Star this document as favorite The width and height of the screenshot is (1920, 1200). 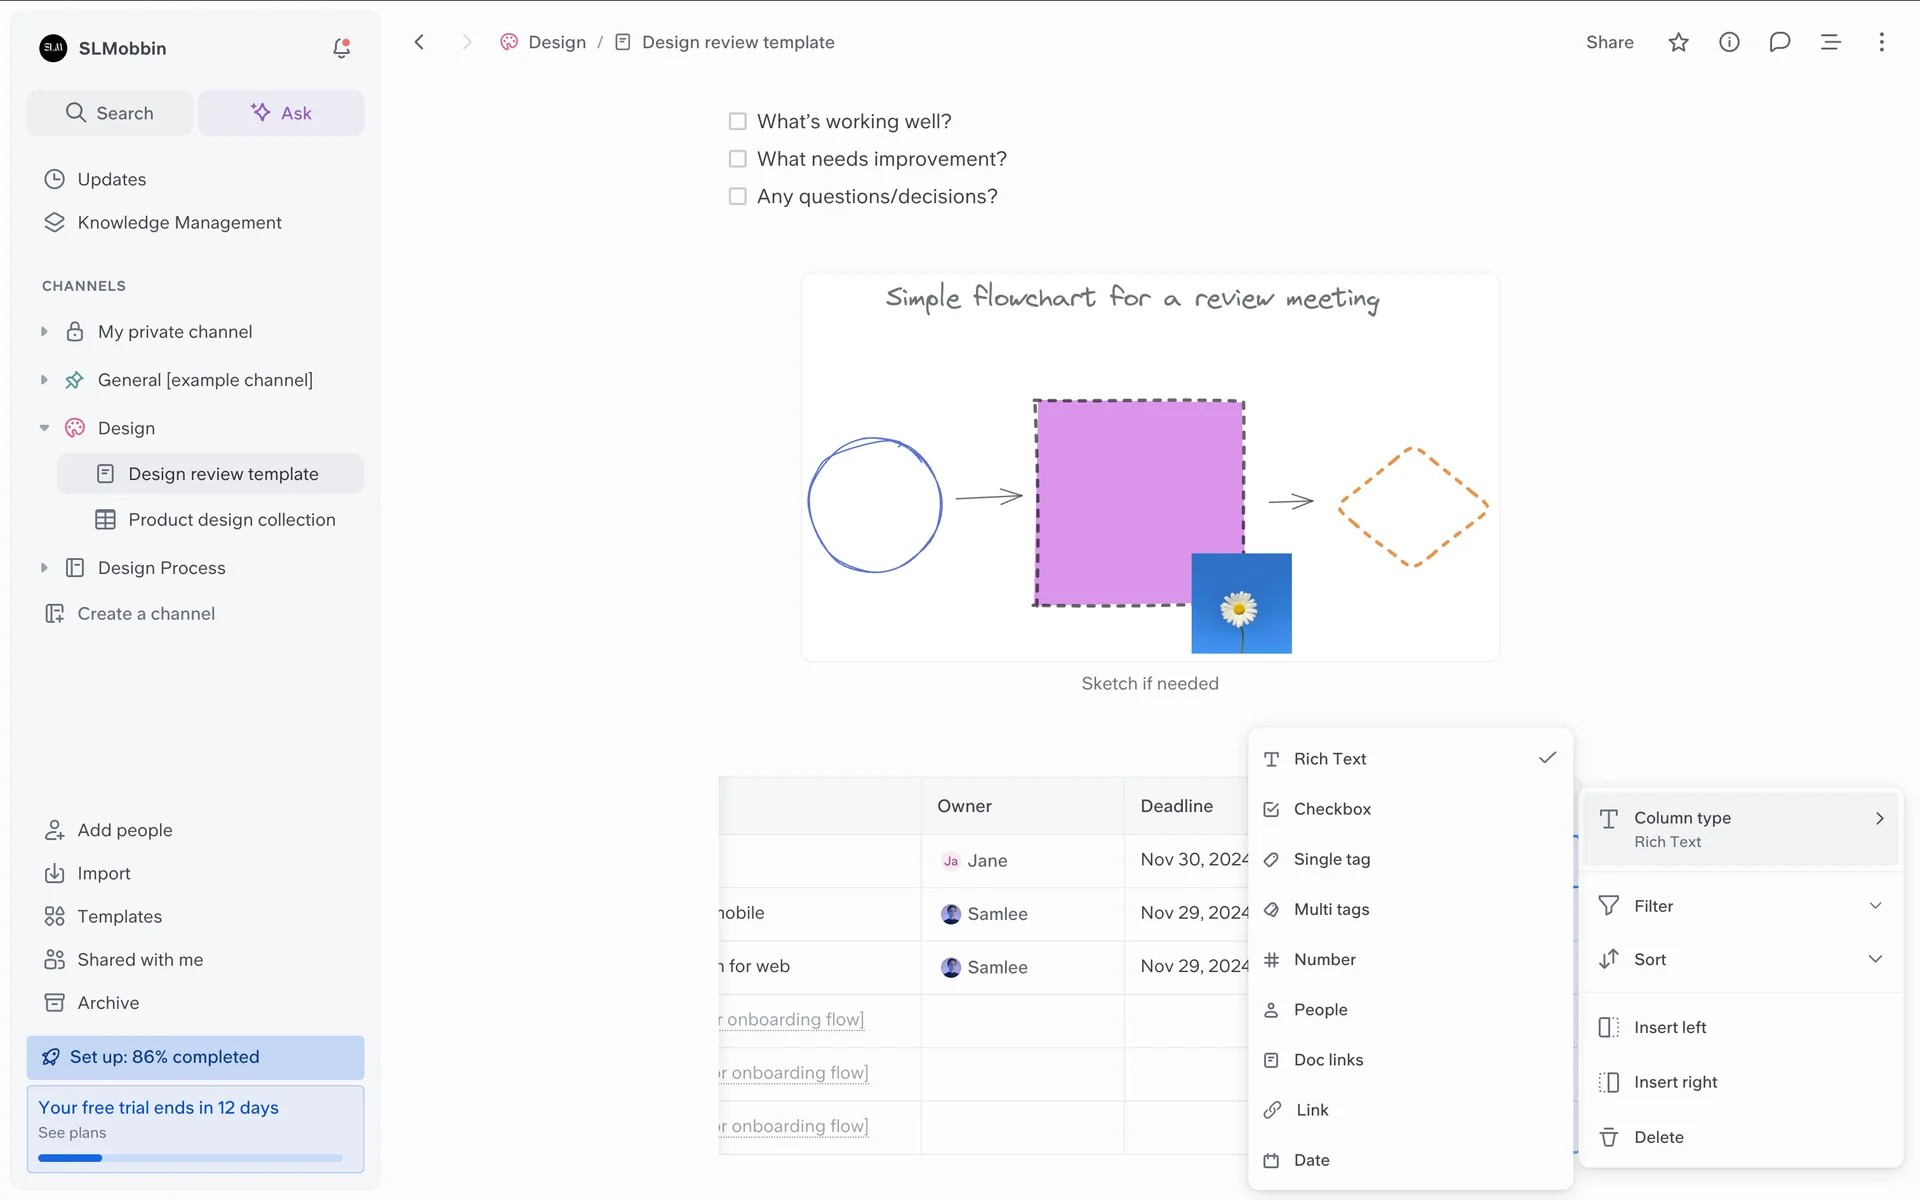click(1678, 42)
